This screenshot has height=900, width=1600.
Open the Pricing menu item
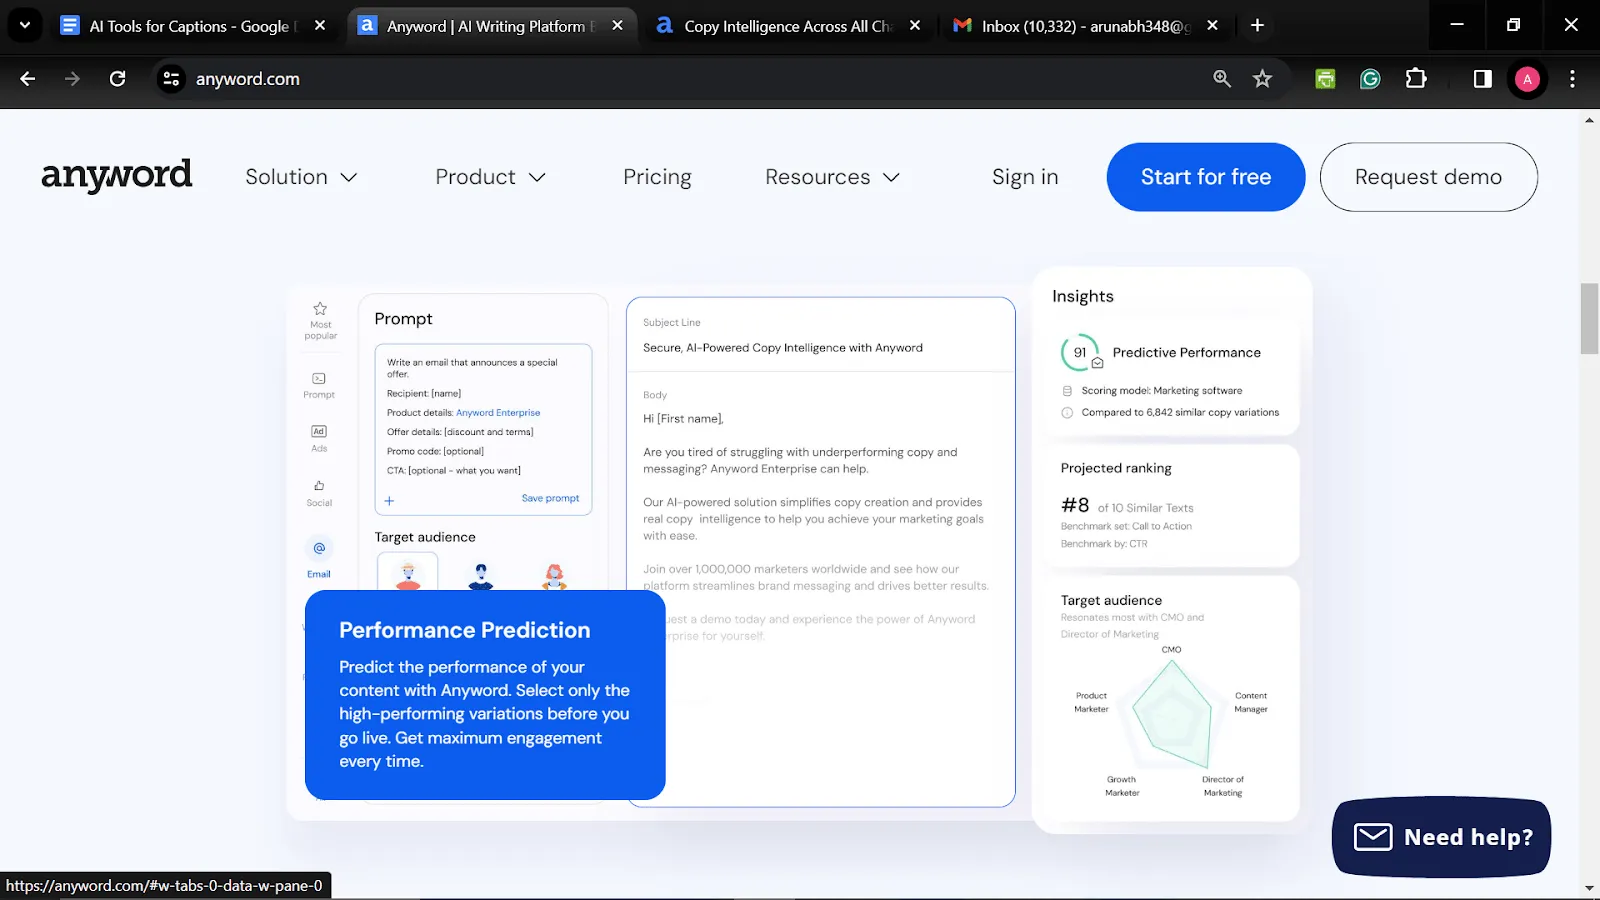click(x=657, y=177)
